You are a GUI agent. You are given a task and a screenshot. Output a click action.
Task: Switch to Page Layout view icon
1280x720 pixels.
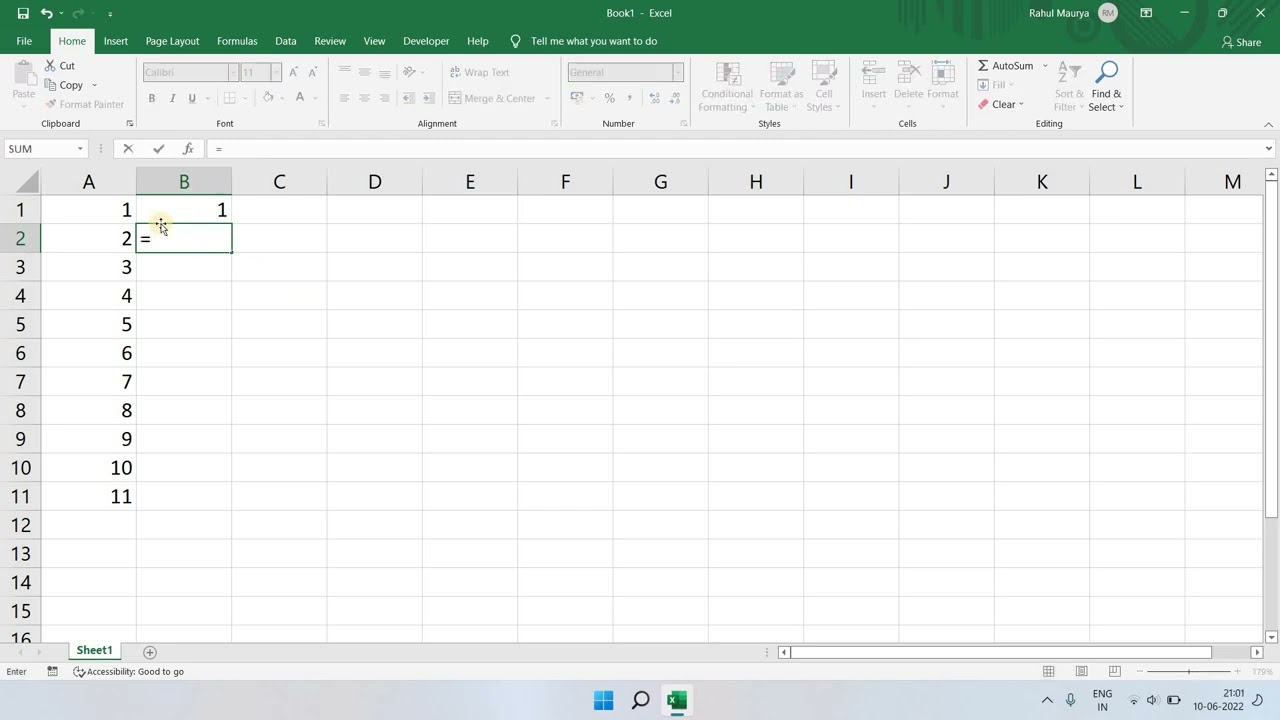[x=1081, y=671]
